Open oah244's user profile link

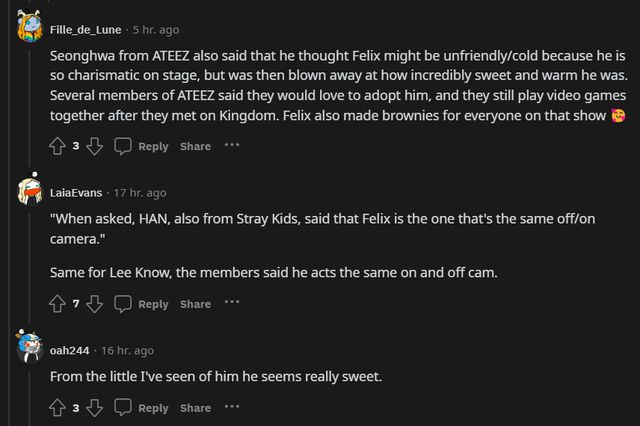pos(69,351)
